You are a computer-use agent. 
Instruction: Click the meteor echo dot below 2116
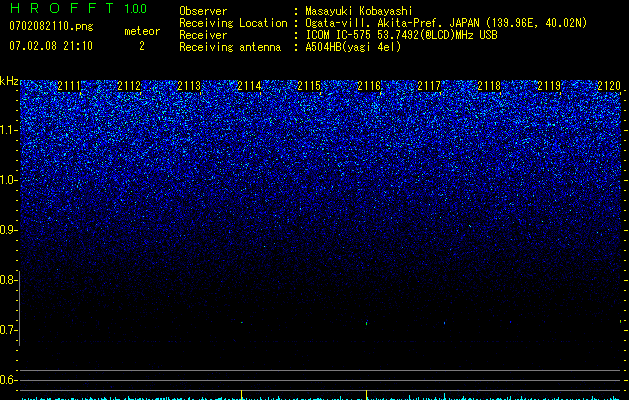pyautogui.click(x=367, y=323)
